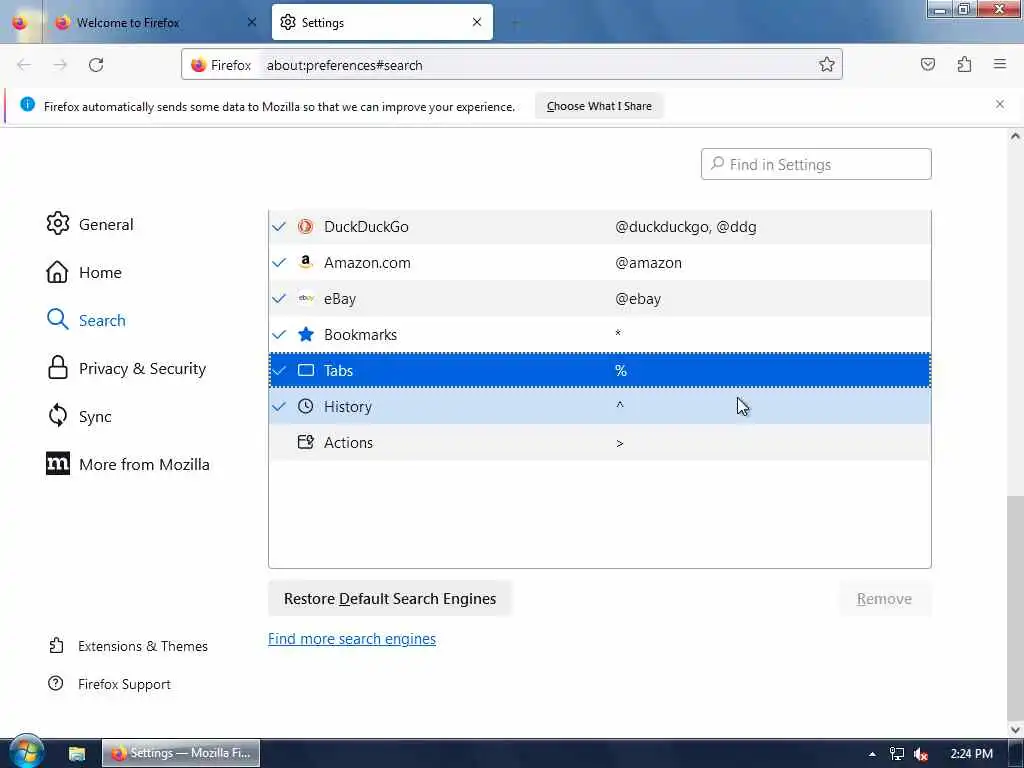Image resolution: width=1024 pixels, height=768 pixels.
Task: Click the eBay engine icon
Action: click(x=306, y=298)
